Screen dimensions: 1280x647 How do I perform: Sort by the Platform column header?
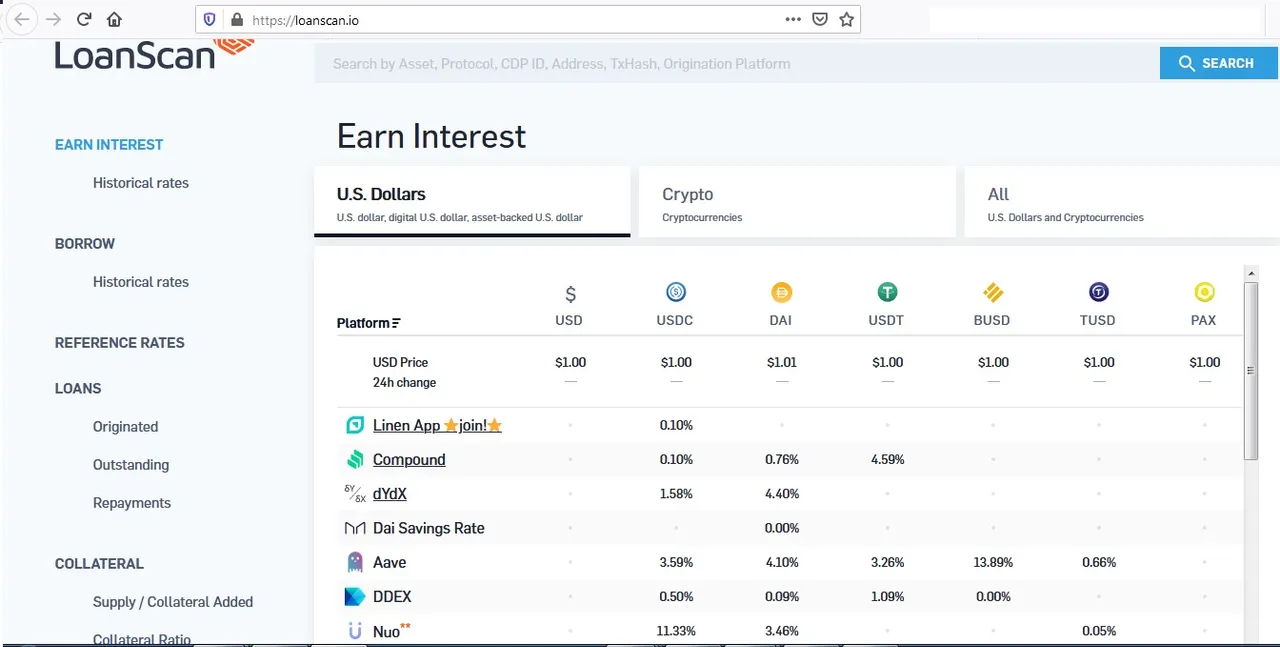(369, 323)
